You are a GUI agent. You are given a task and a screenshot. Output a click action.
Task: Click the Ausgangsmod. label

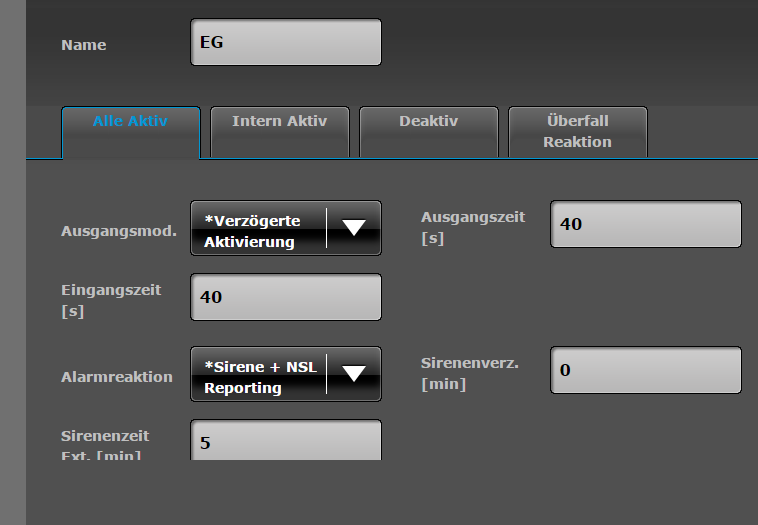pos(118,231)
